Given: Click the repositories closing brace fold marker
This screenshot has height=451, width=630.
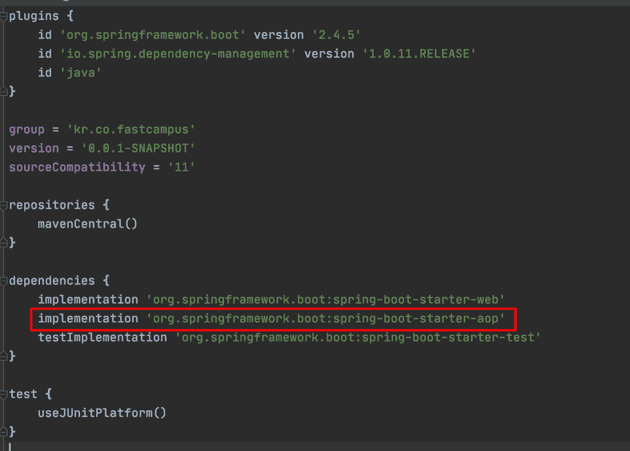Looking at the screenshot, I should click(x=4, y=243).
